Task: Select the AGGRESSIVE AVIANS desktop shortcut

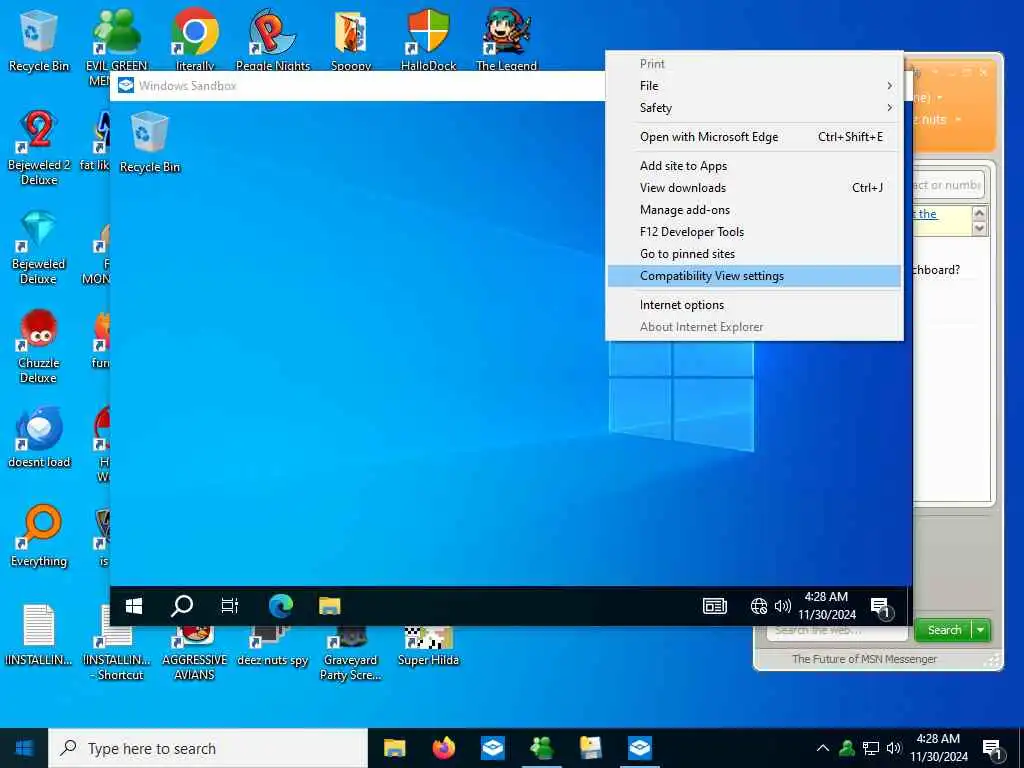Action: coord(195,653)
